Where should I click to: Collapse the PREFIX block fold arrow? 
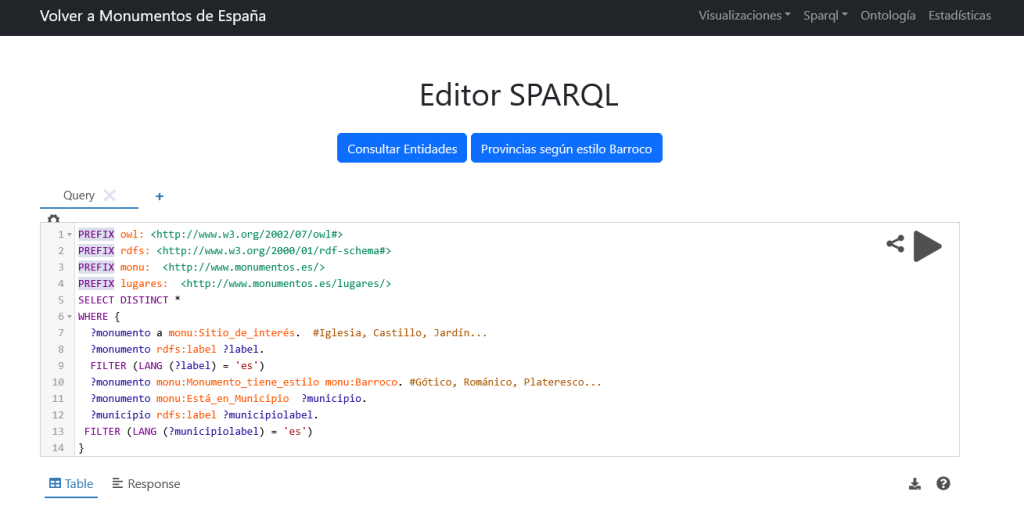[x=69, y=235]
